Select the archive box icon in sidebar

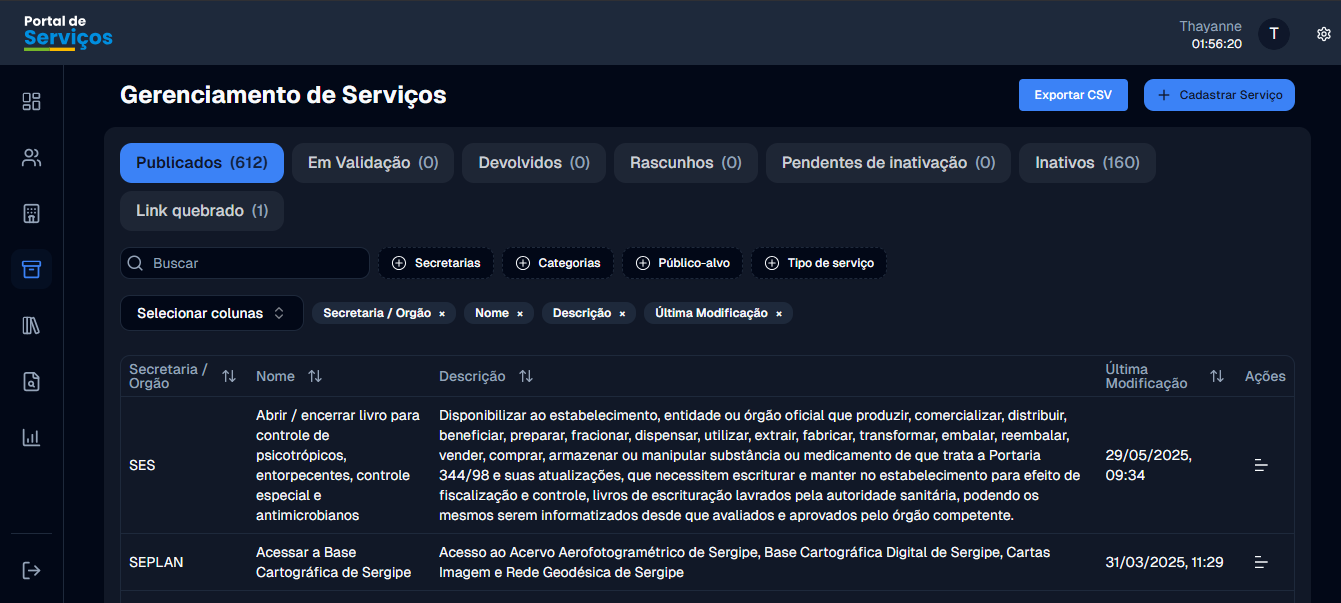(x=31, y=269)
